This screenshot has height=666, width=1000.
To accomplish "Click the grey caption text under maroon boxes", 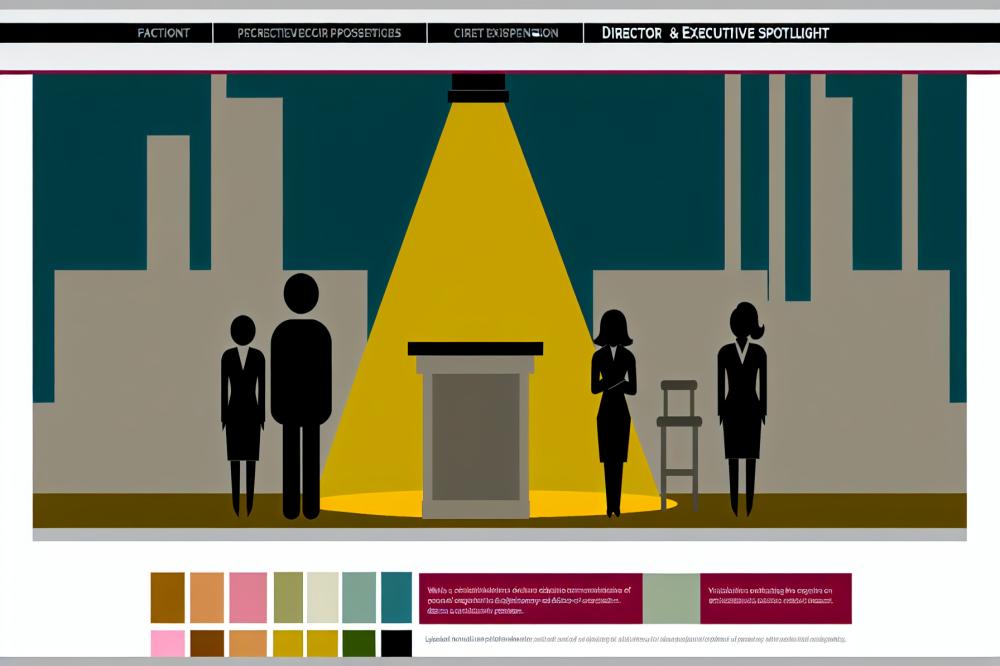I will click(x=630, y=638).
